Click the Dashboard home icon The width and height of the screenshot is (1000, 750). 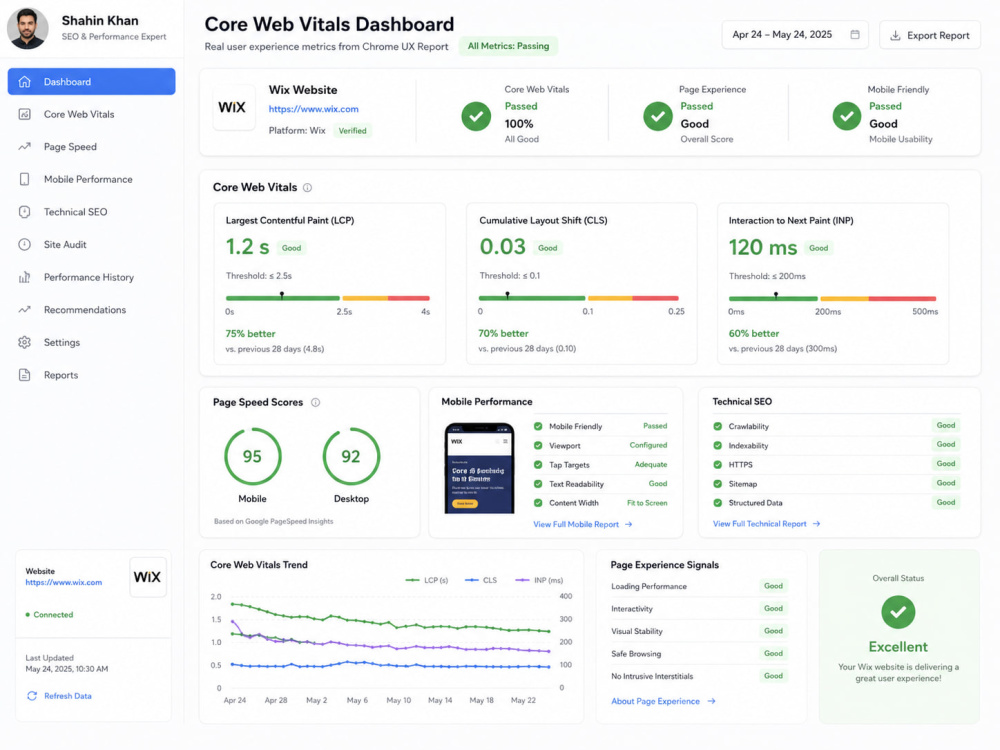click(x=24, y=82)
